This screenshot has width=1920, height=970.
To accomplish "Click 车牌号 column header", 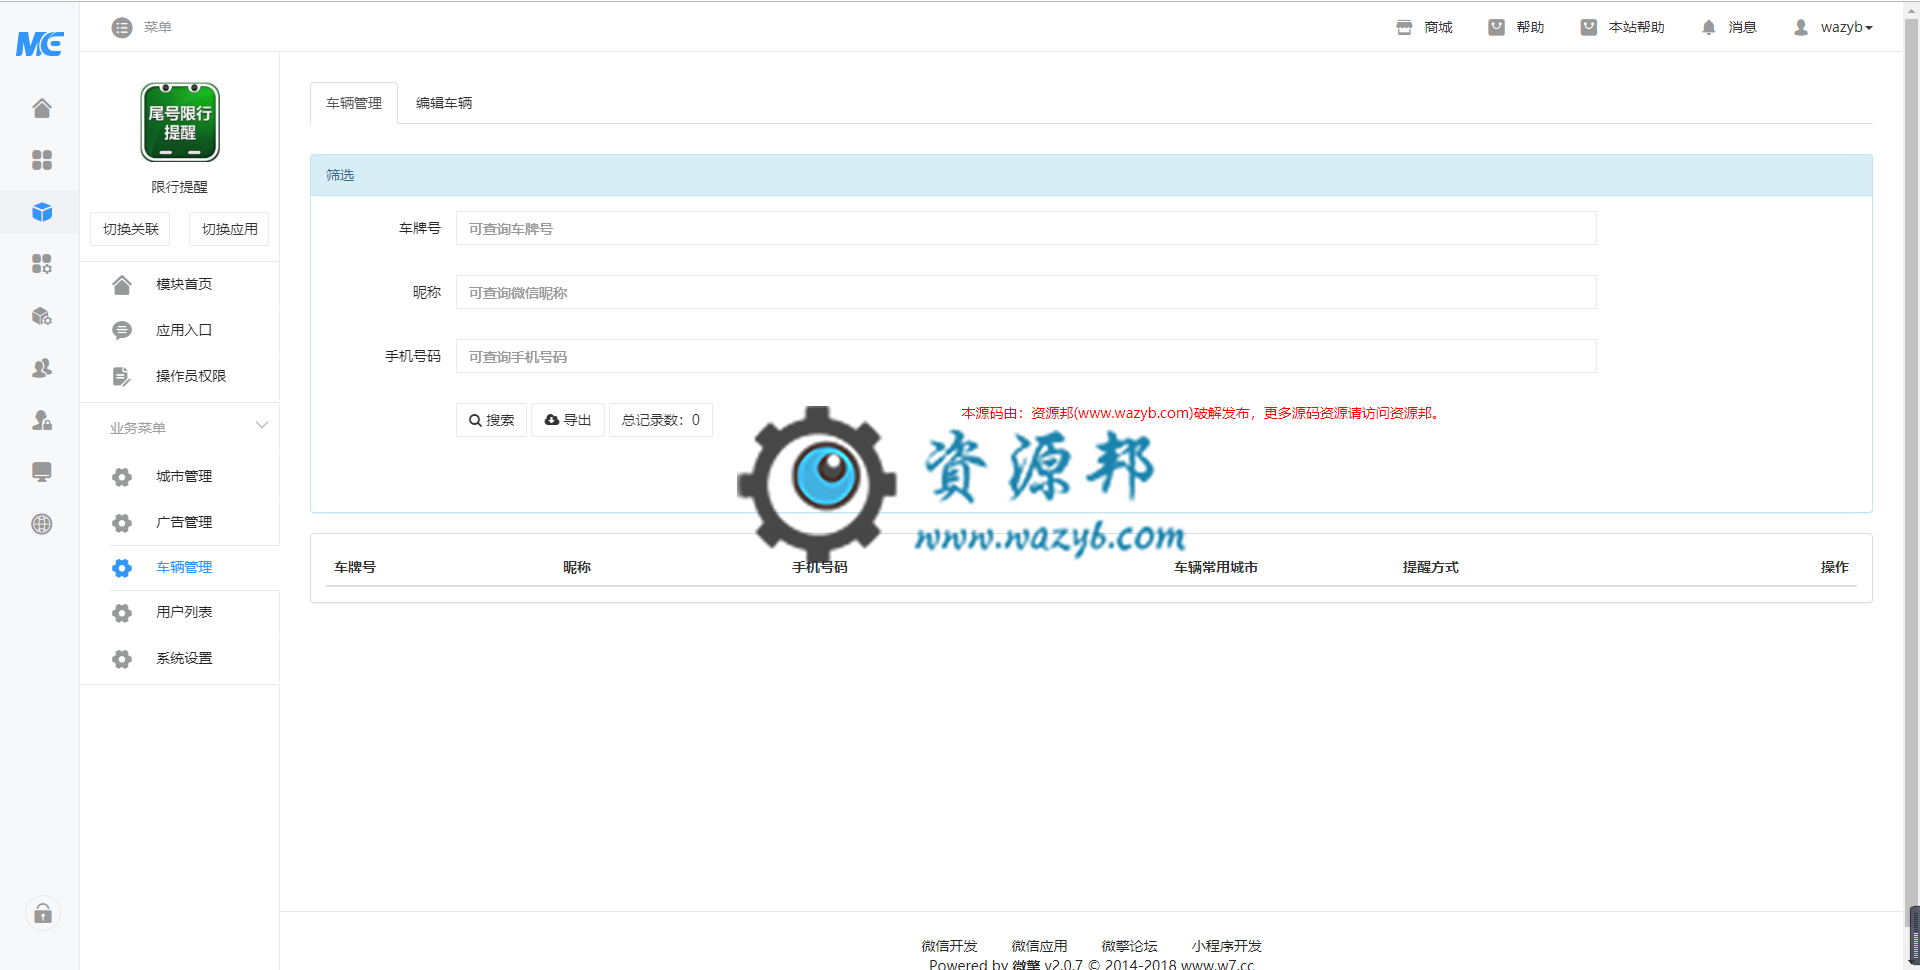I will [x=355, y=567].
